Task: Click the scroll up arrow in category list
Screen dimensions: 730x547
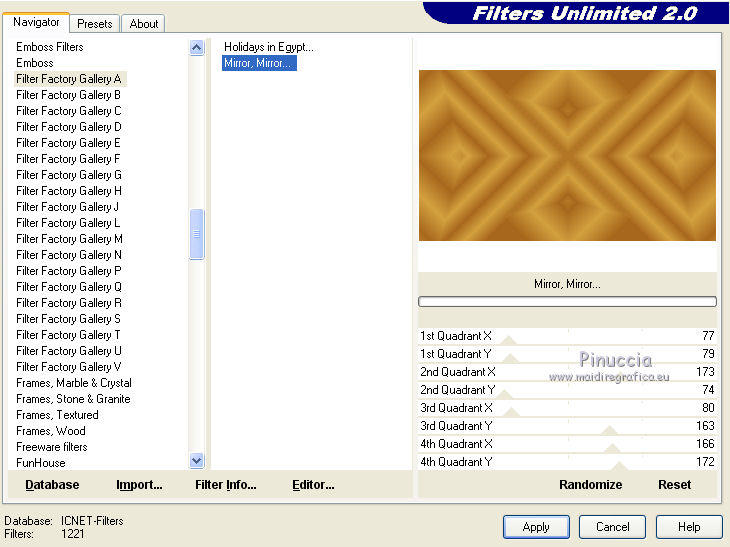Action: 196,47
